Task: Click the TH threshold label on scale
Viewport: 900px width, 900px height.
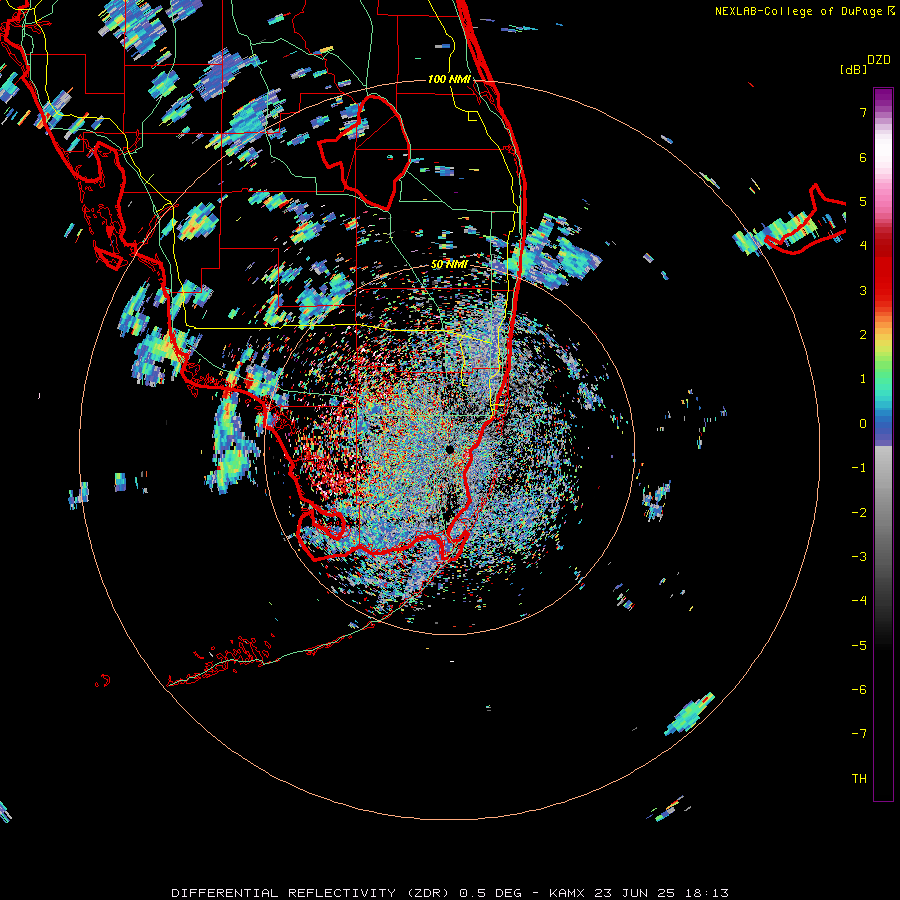Action: point(859,779)
